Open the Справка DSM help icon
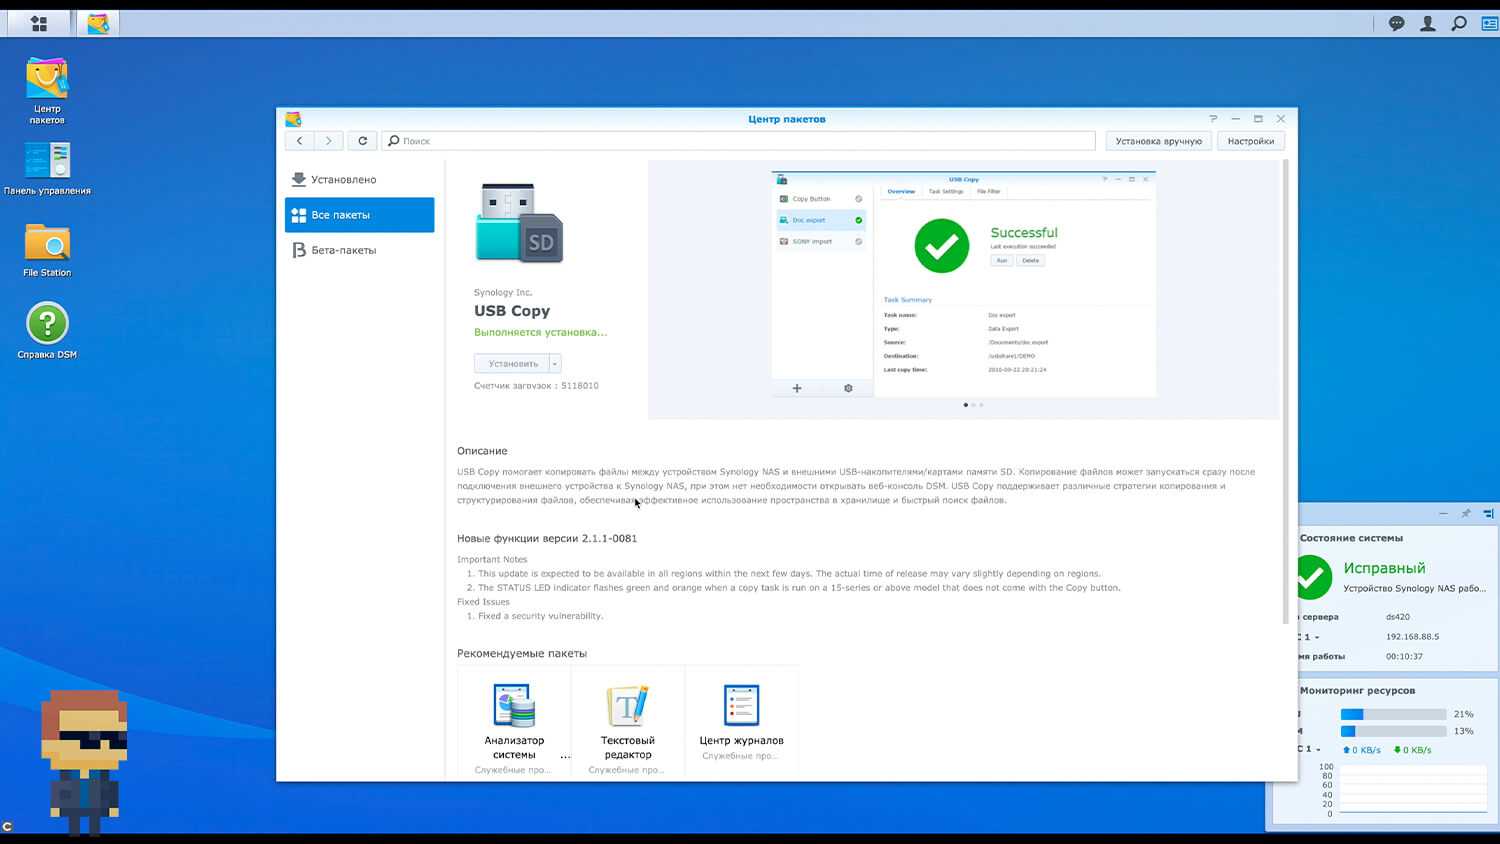1500x844 pixels. point(47,331)
